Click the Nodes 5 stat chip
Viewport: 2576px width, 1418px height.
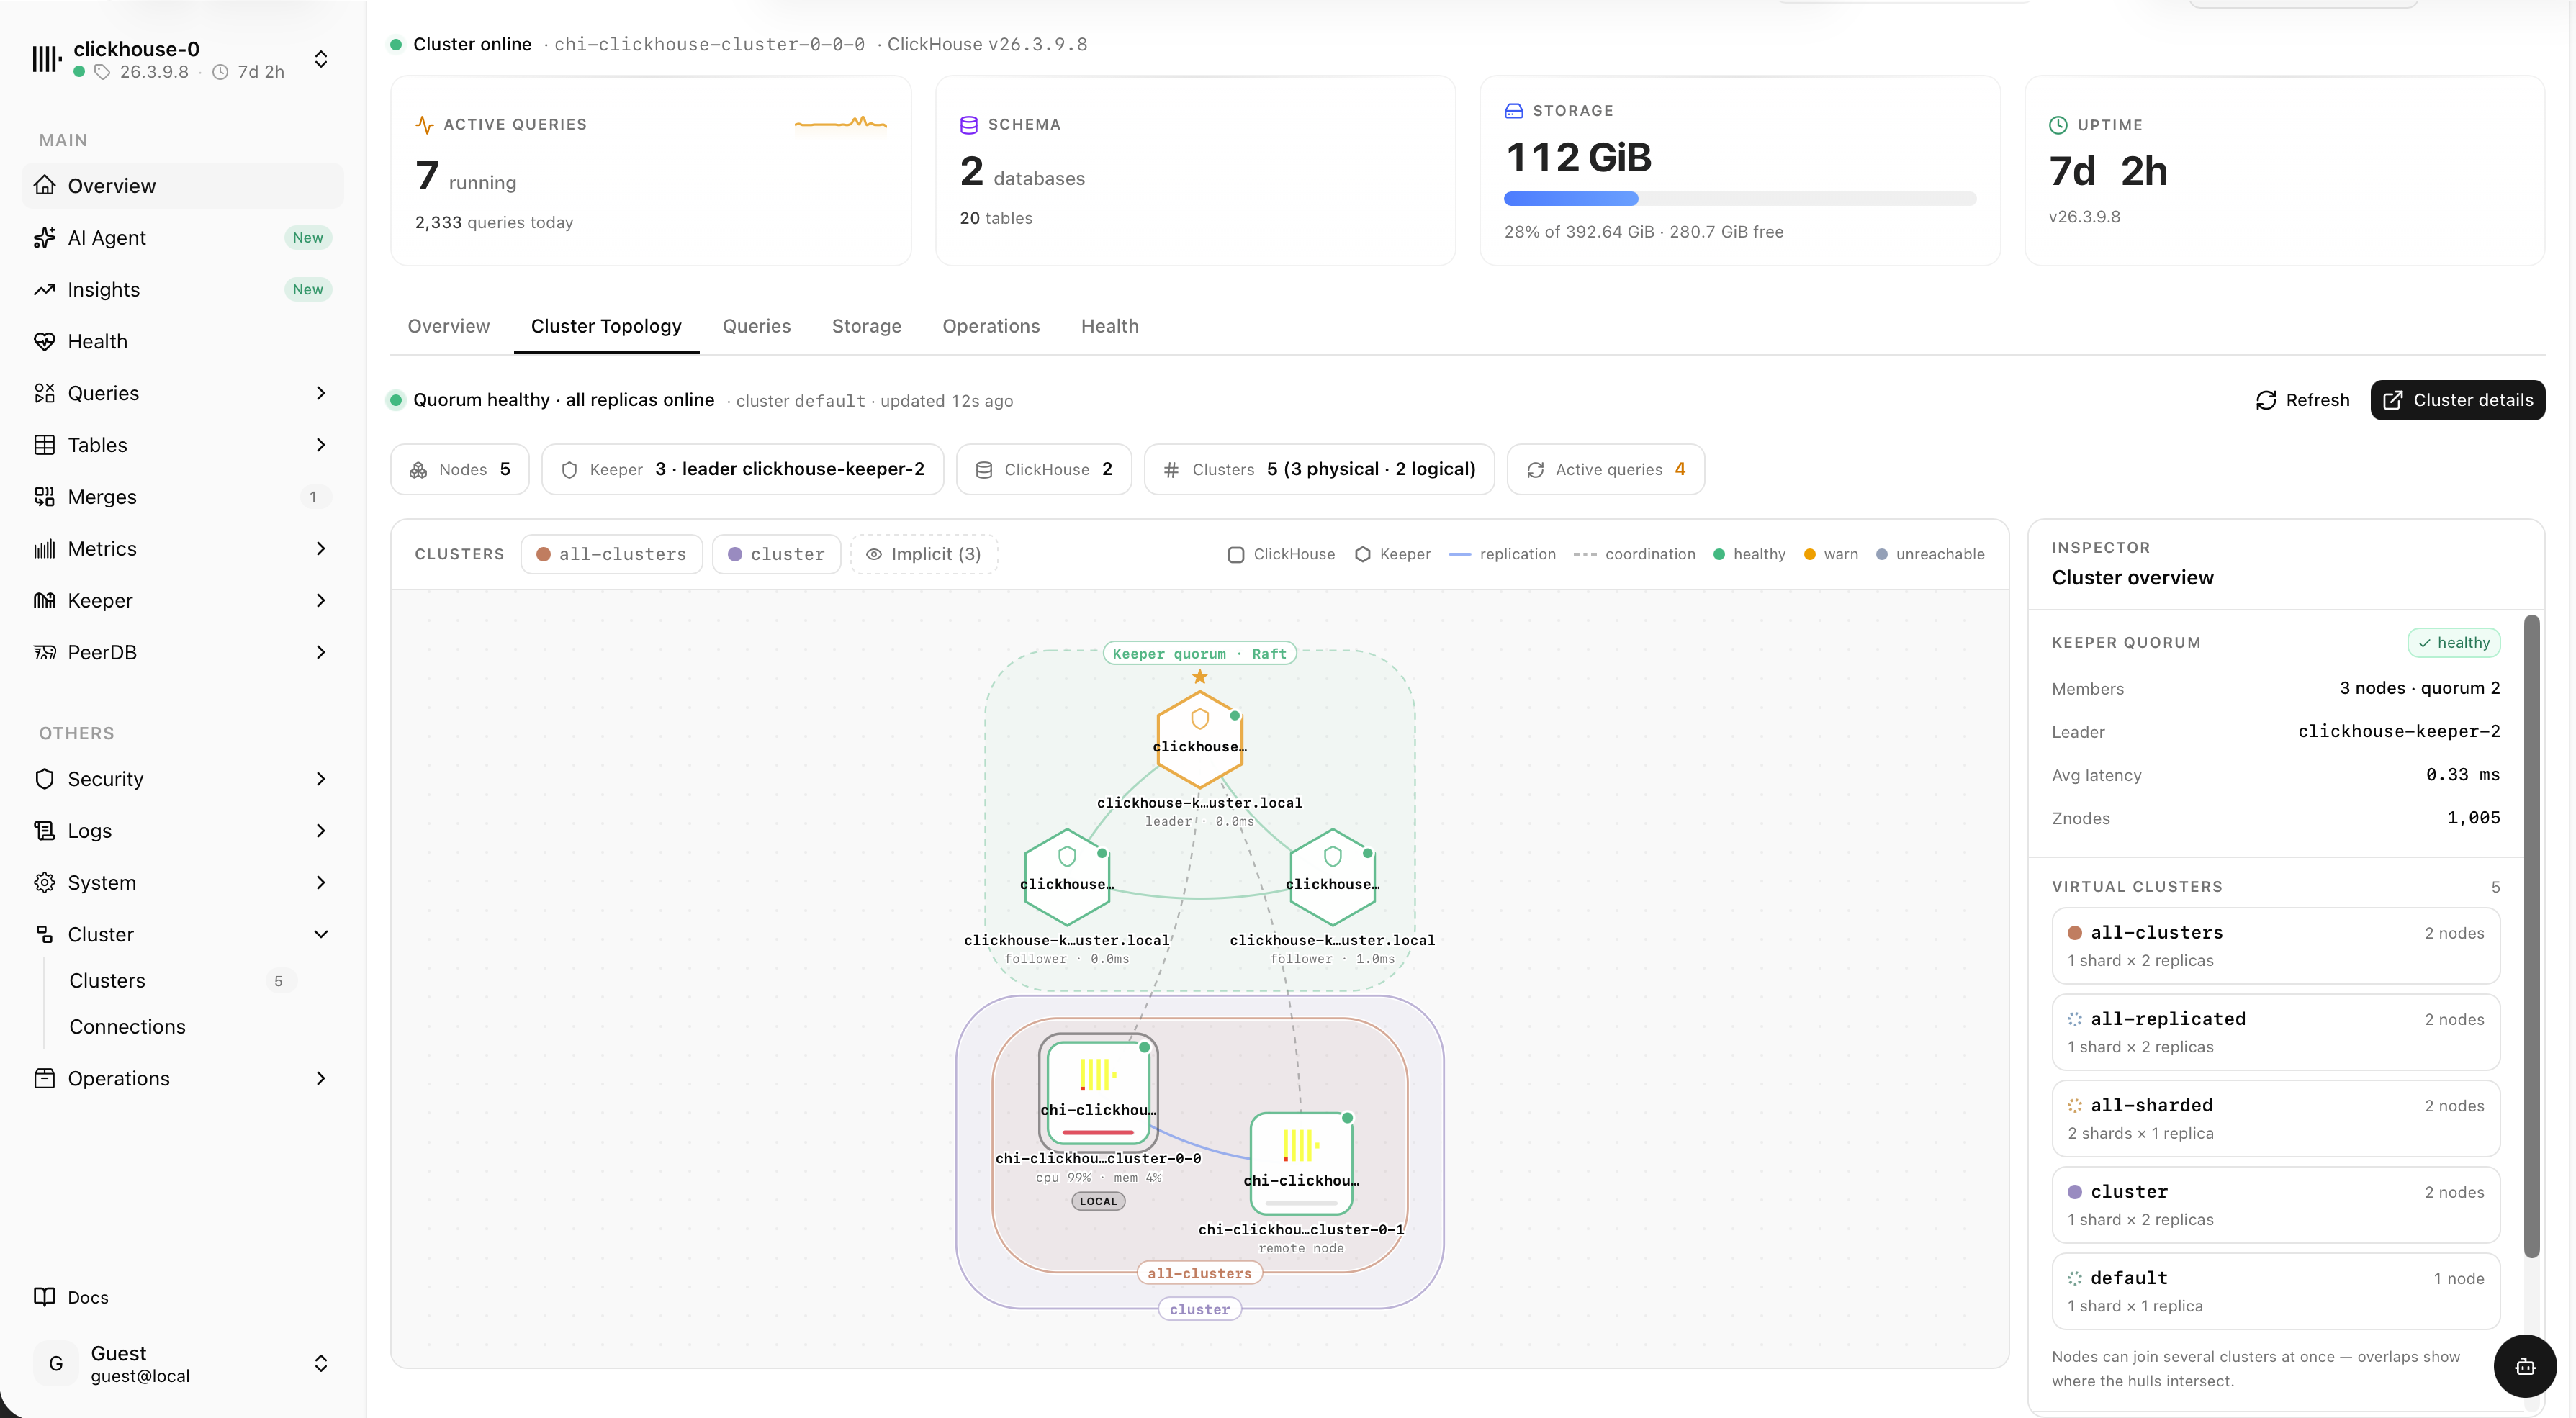[x=459, y=469]
